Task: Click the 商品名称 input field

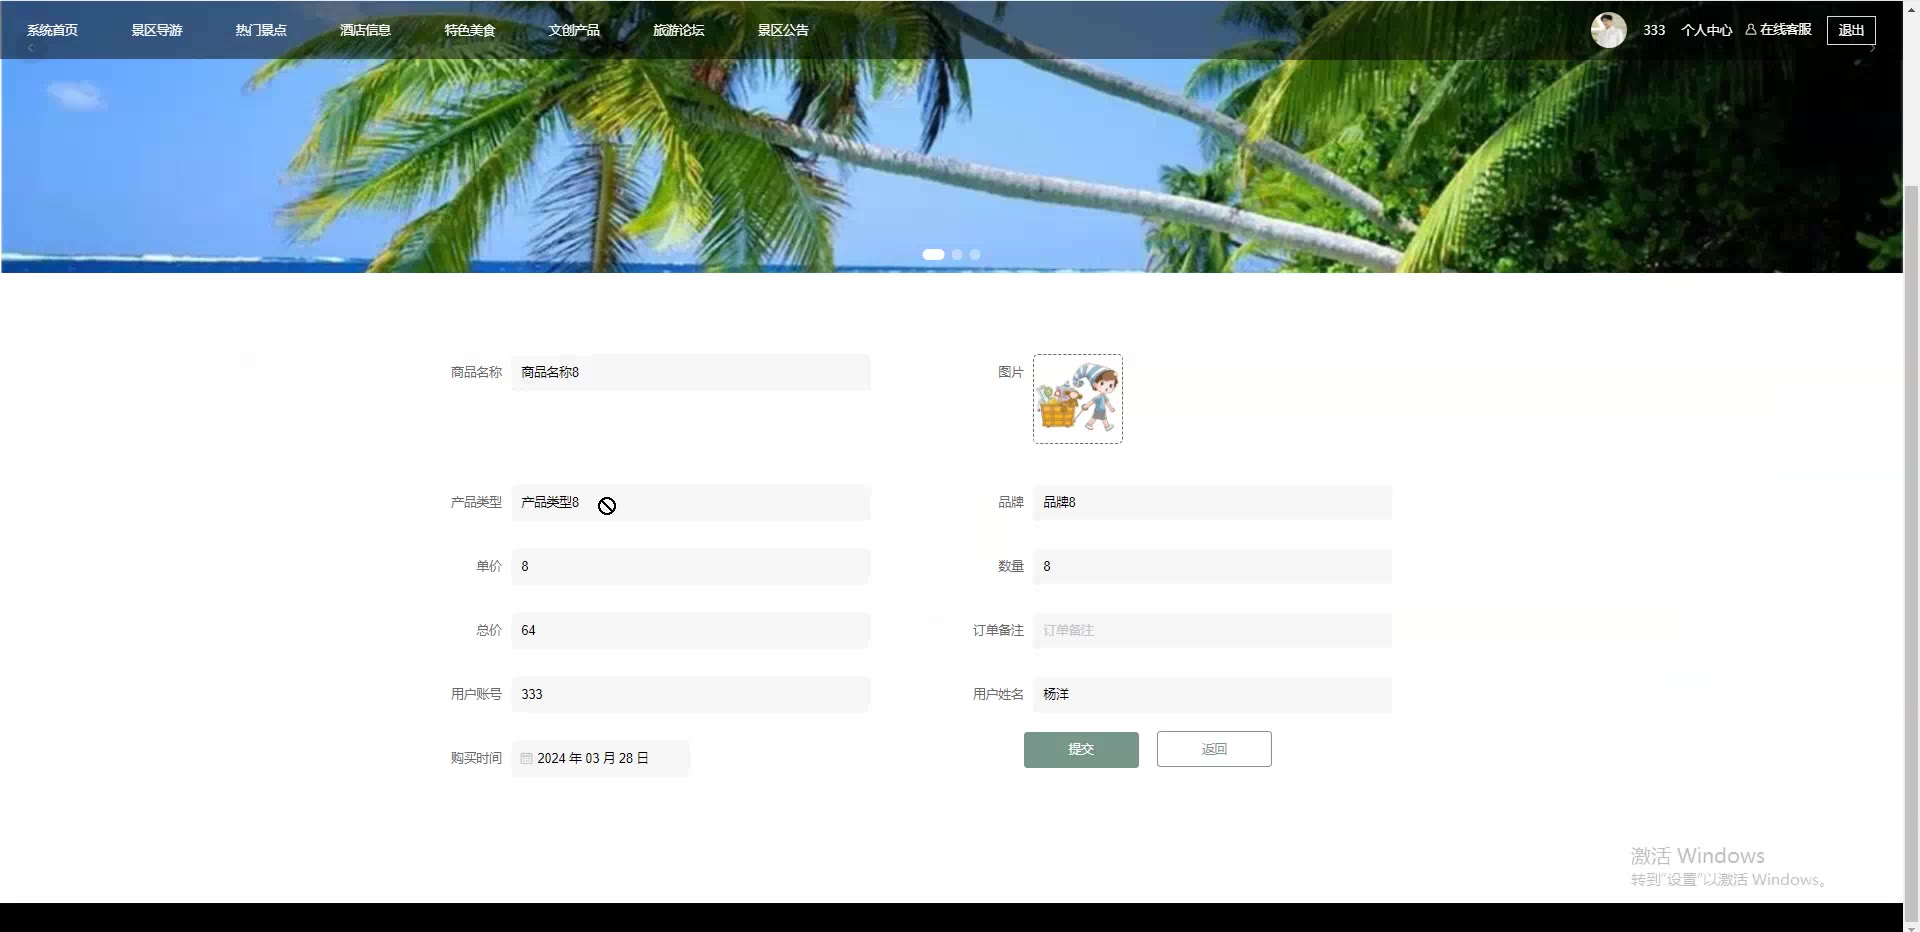Action: 691,372
